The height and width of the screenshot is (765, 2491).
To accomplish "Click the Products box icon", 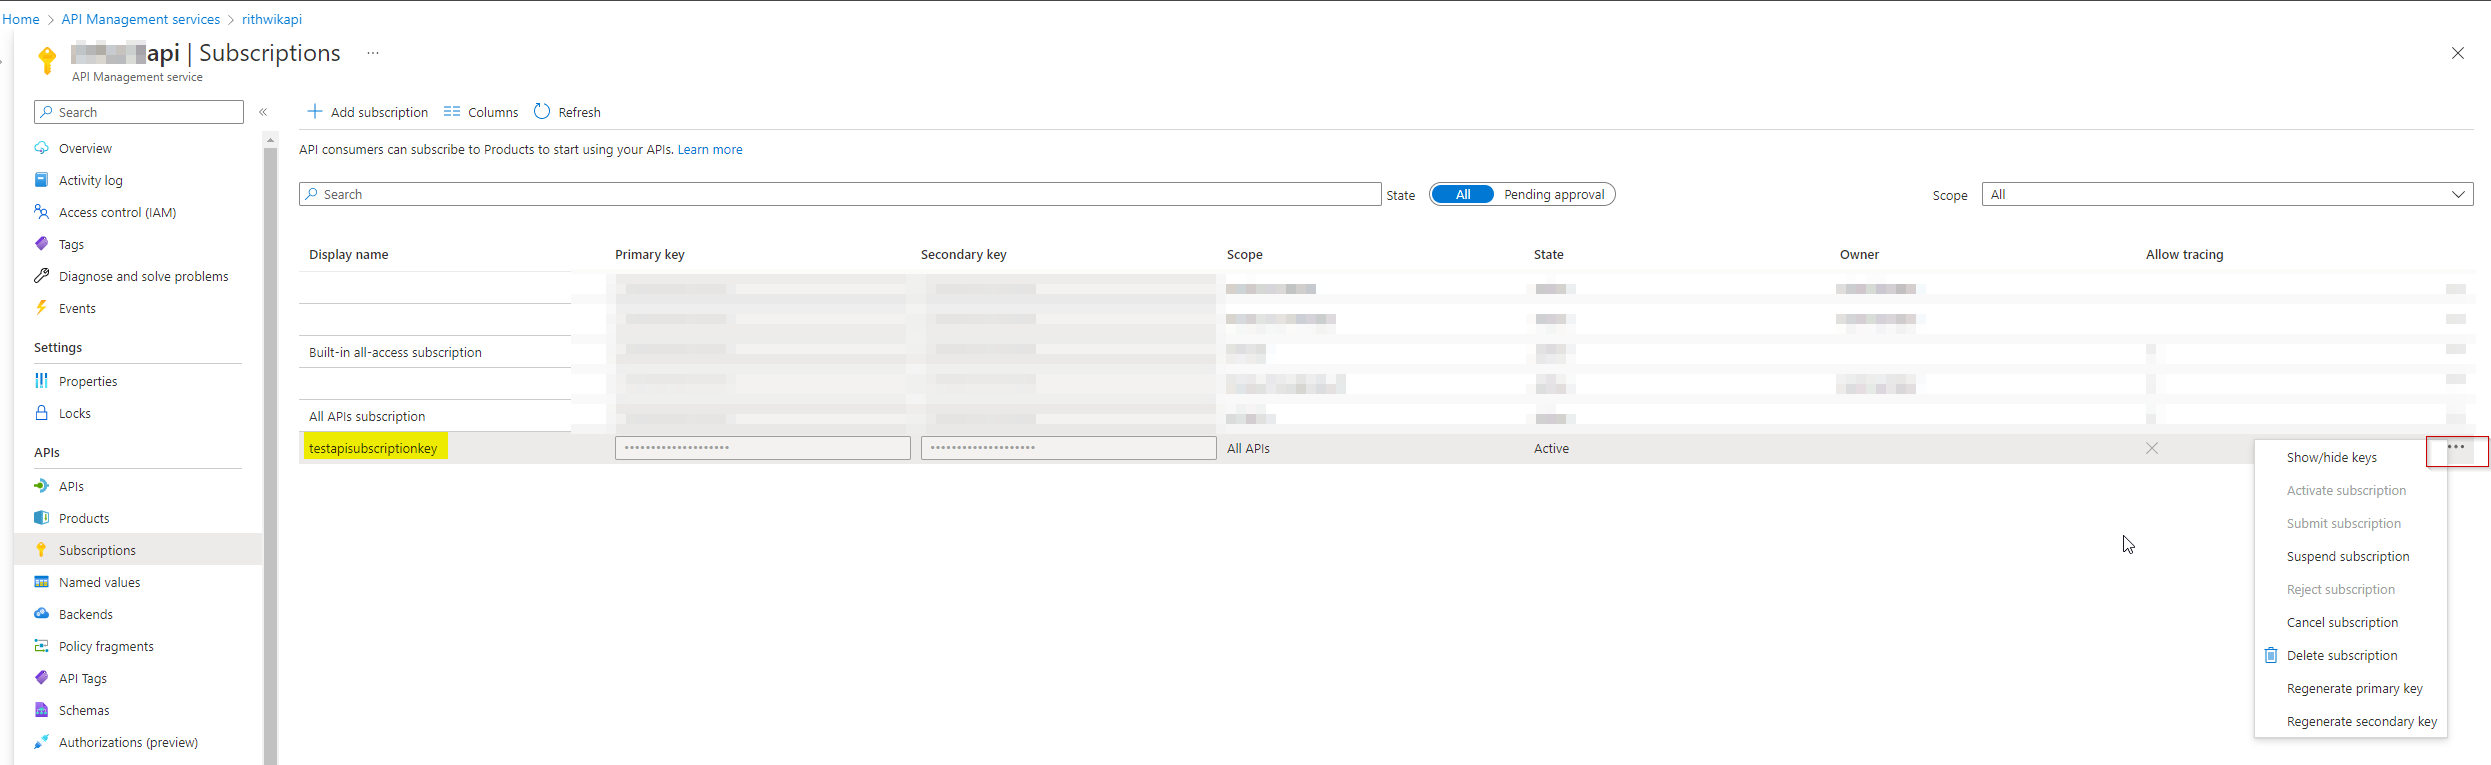I will pyautogui.click(x=41, y=518).
